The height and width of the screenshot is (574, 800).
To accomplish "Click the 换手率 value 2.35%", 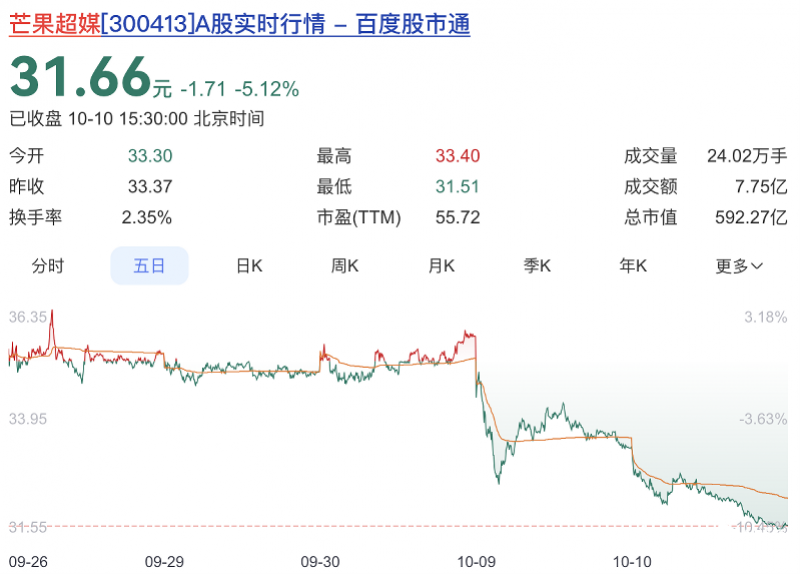I will click(146, 217).
